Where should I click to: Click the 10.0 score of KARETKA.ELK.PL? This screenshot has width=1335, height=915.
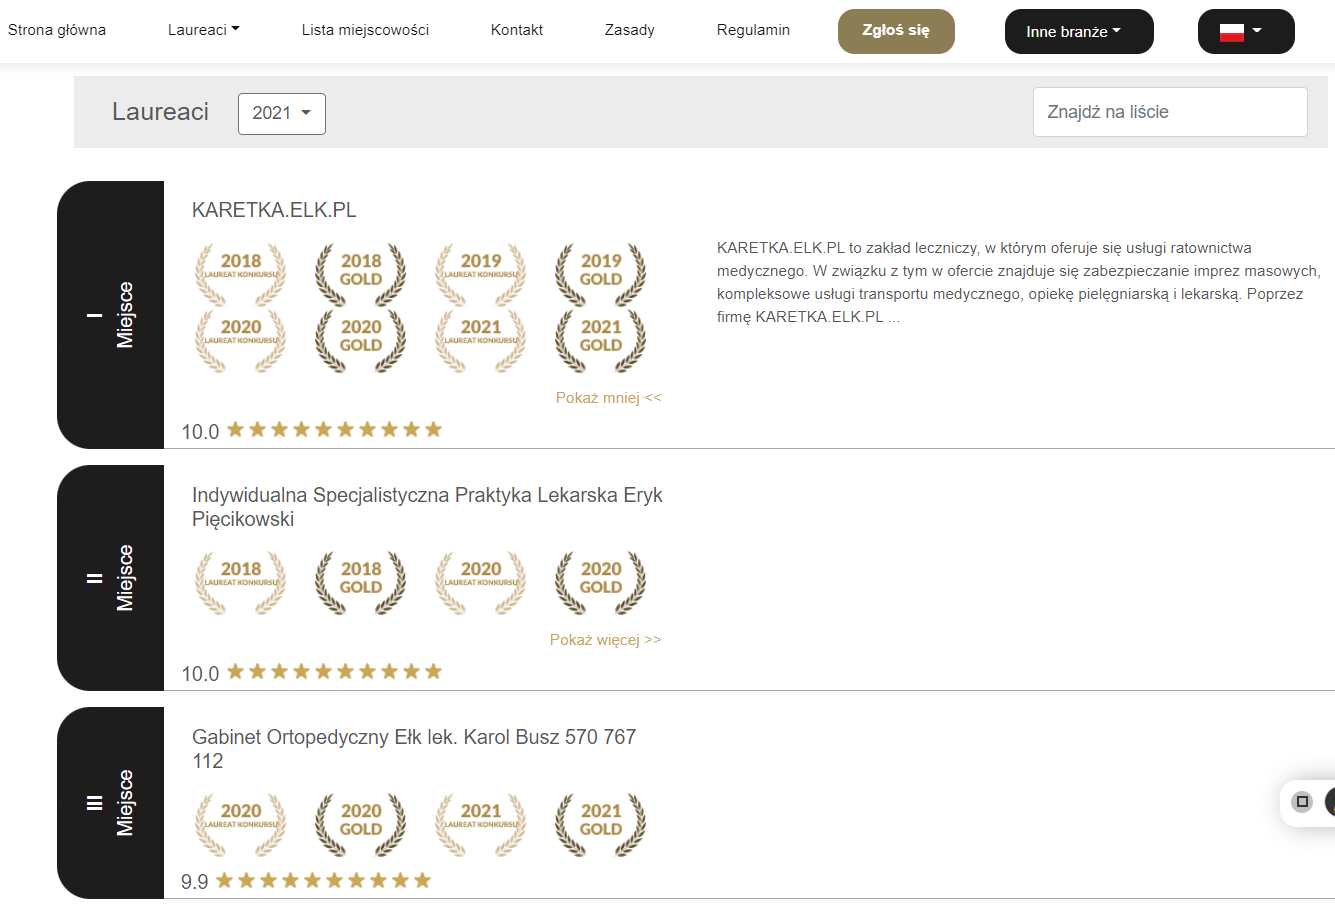200,431
